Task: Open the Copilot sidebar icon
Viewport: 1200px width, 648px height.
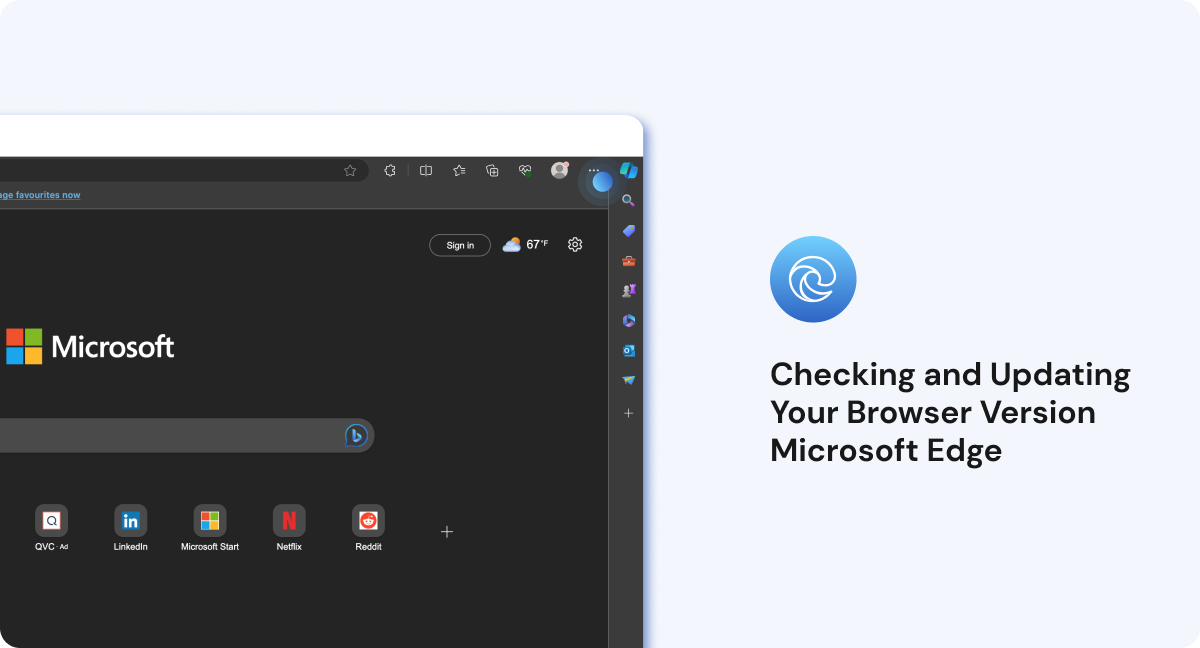Action: pos(628,171)
